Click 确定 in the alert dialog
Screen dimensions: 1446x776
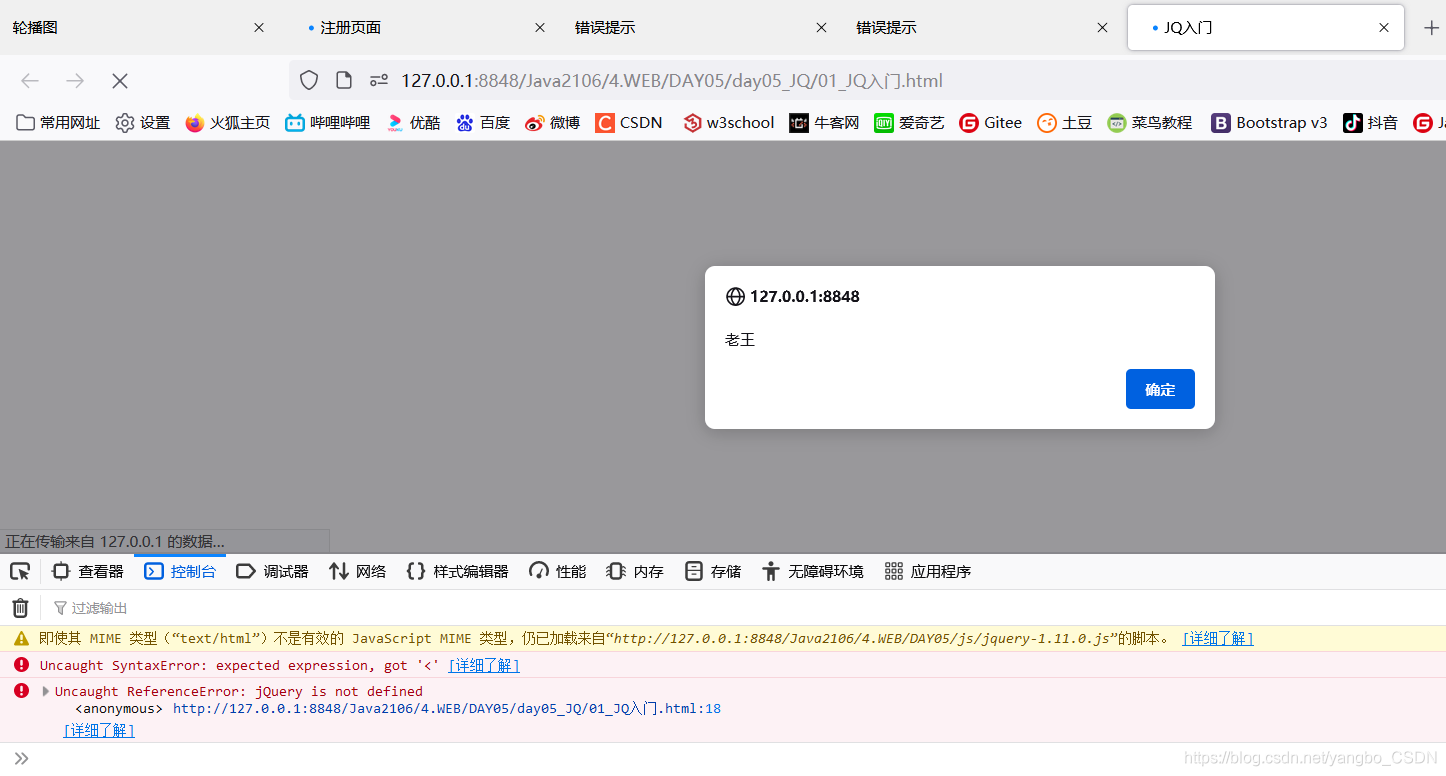click(1160, 389)
